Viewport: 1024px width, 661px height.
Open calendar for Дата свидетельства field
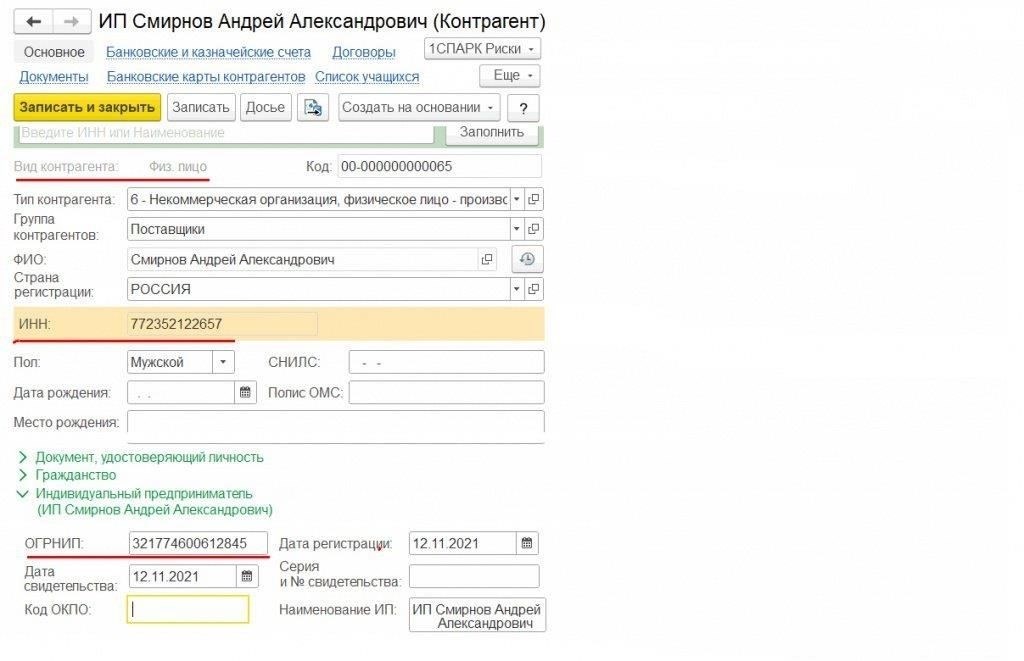click(x=246, y=576)
